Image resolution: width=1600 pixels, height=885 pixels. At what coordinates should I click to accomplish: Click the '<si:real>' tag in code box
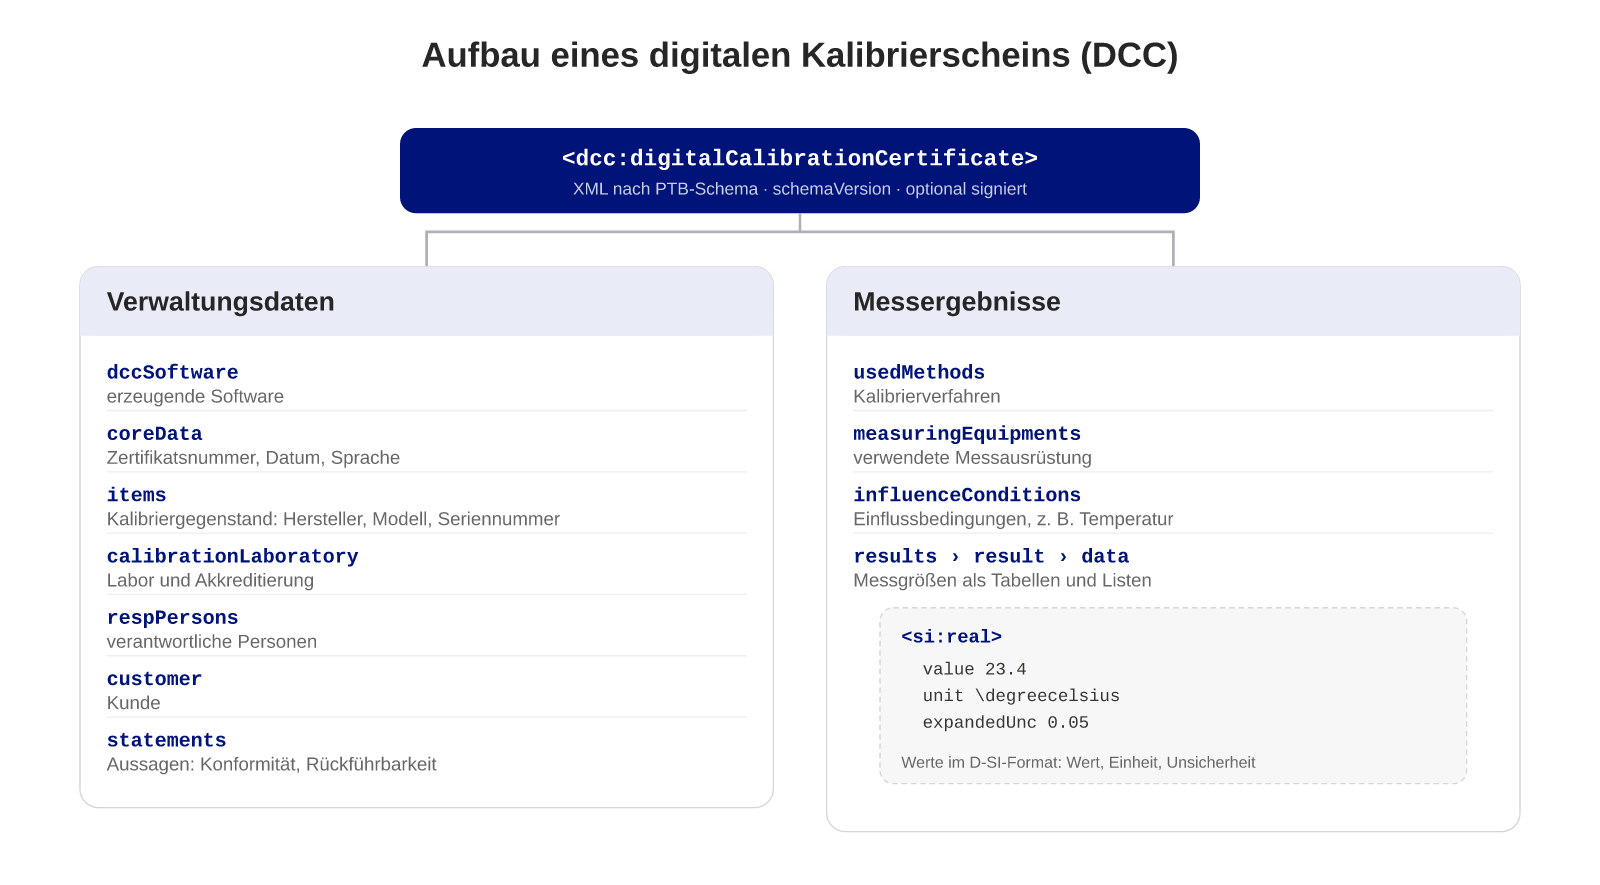[951, 637]
